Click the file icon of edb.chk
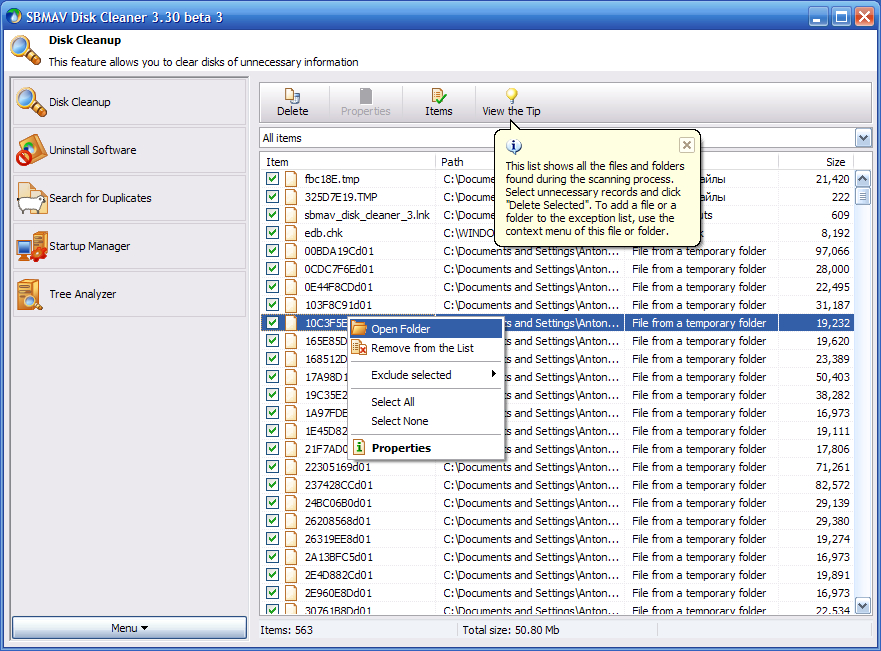Viewport: 881px width, 651px height. point(291,233)
